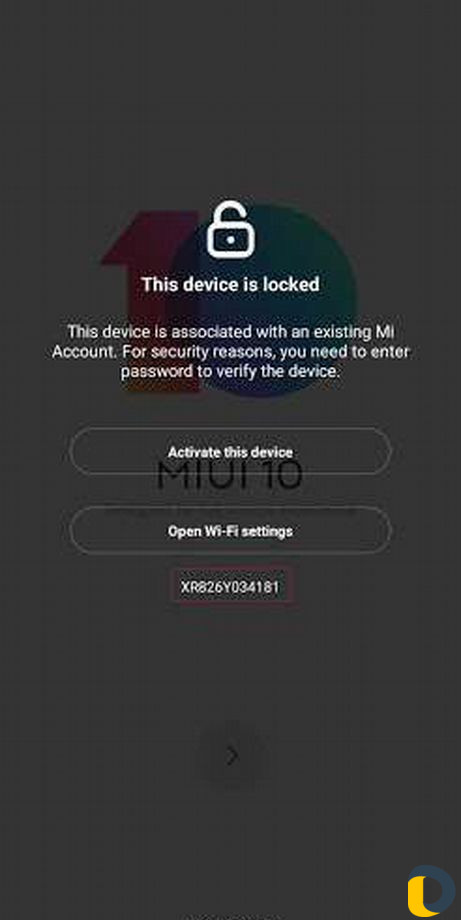Select the device ID XR826Y034181

point(230,587)
